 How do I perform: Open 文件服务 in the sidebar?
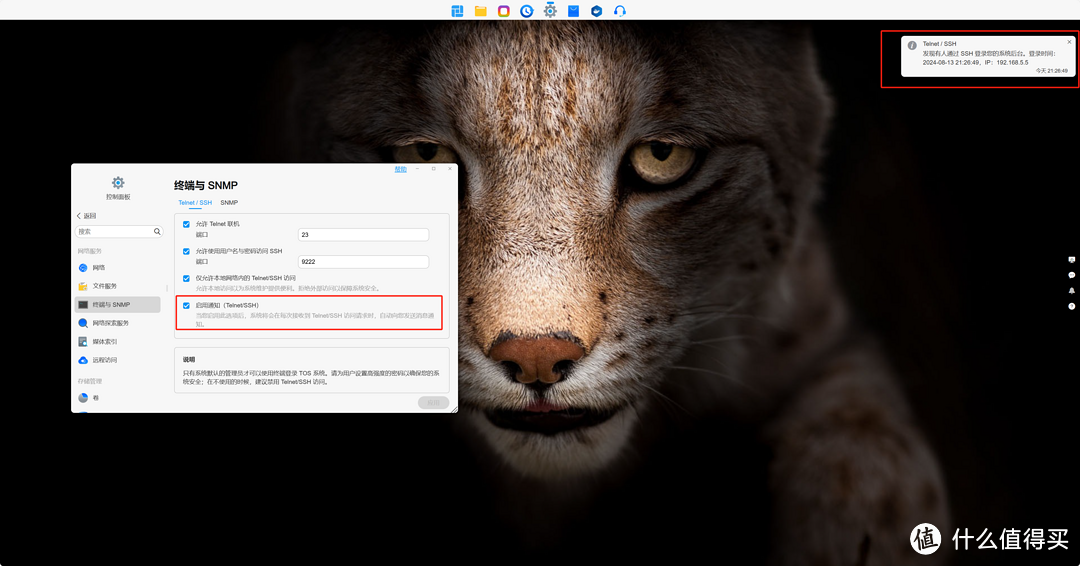[x=104, y=286]
